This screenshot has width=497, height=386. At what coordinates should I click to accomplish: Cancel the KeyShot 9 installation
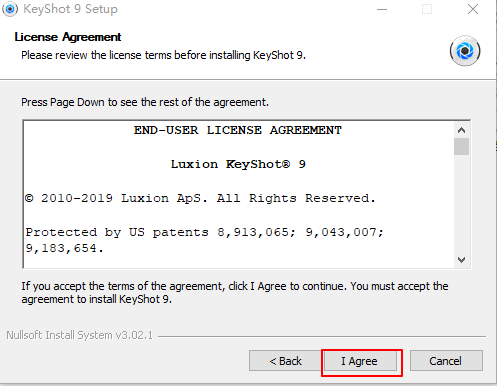click(x=446, y=361)
